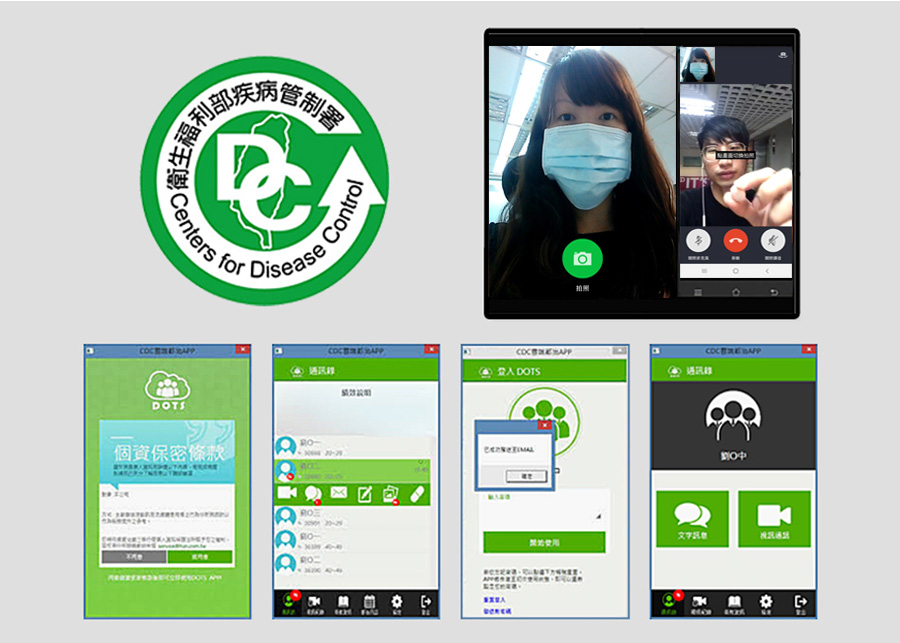This screenshot has height=643, width=900.
Task: Tap home icon on dark tablet bar
Action: [736, 292]
